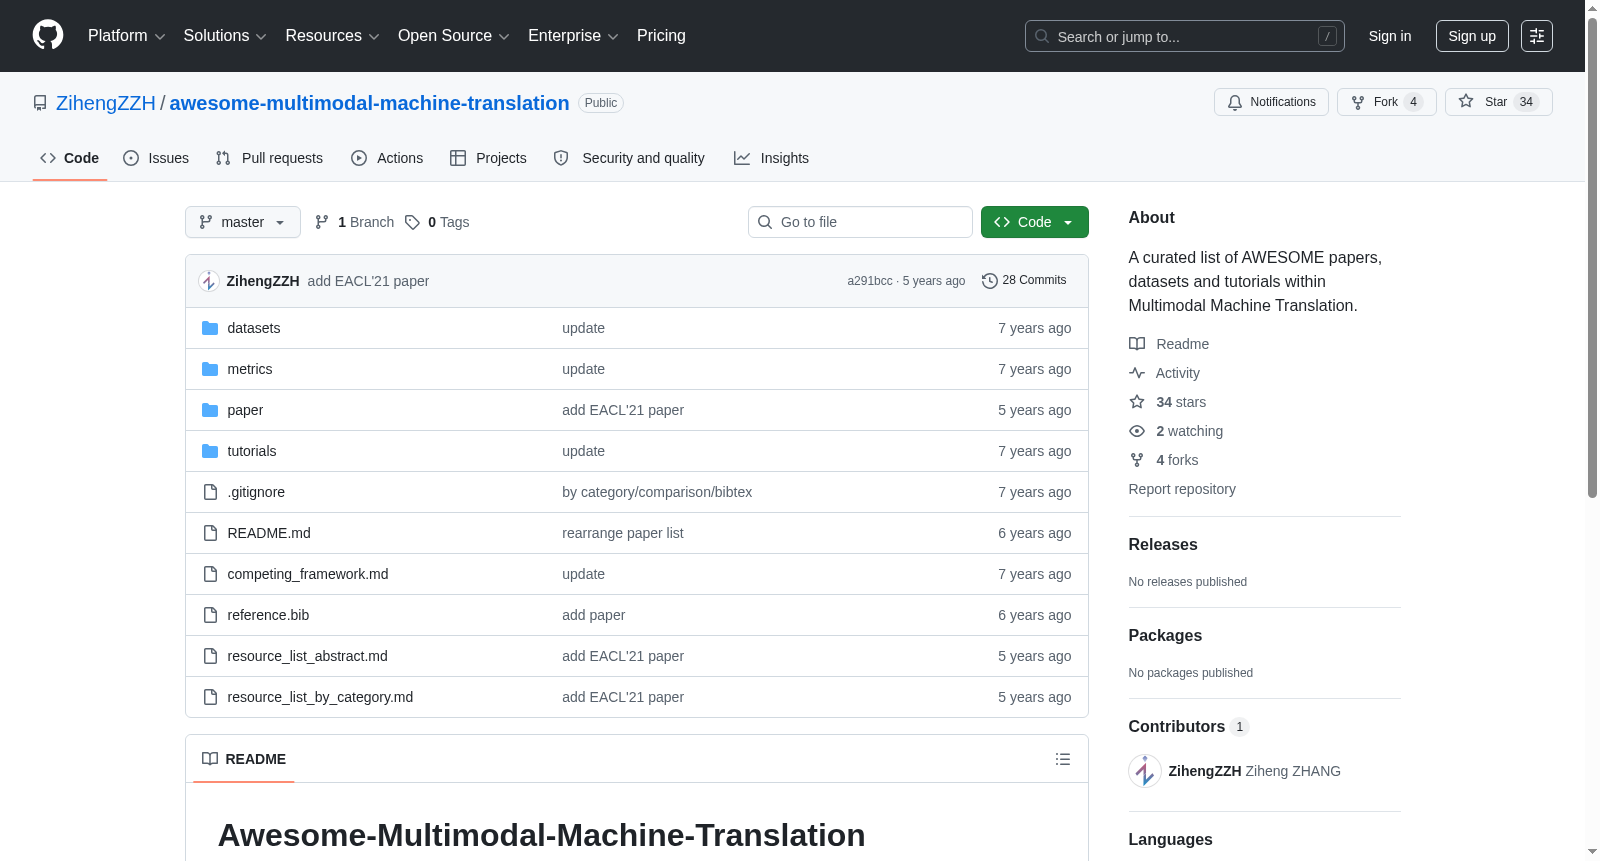Click the Contributors heading link
This screenshot has height=861, width=1600.
1188,727
